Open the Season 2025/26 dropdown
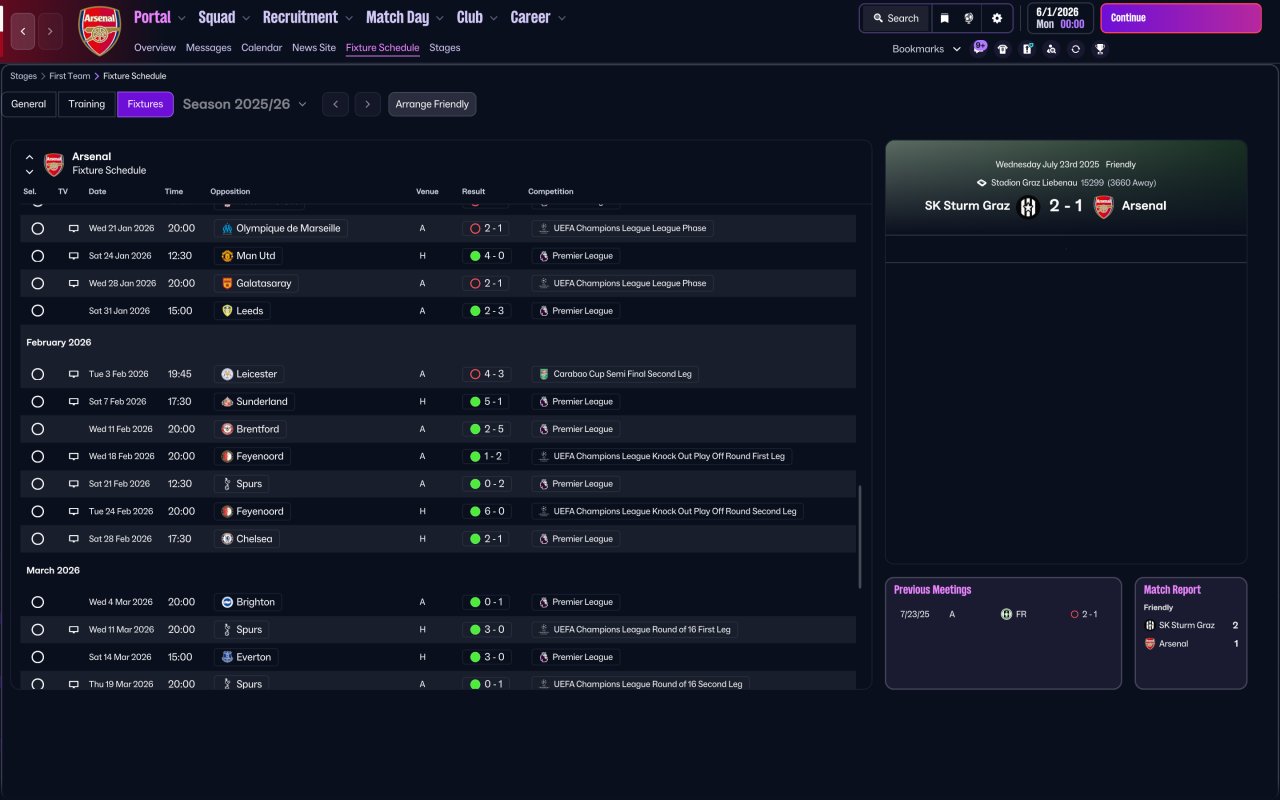 245,104
